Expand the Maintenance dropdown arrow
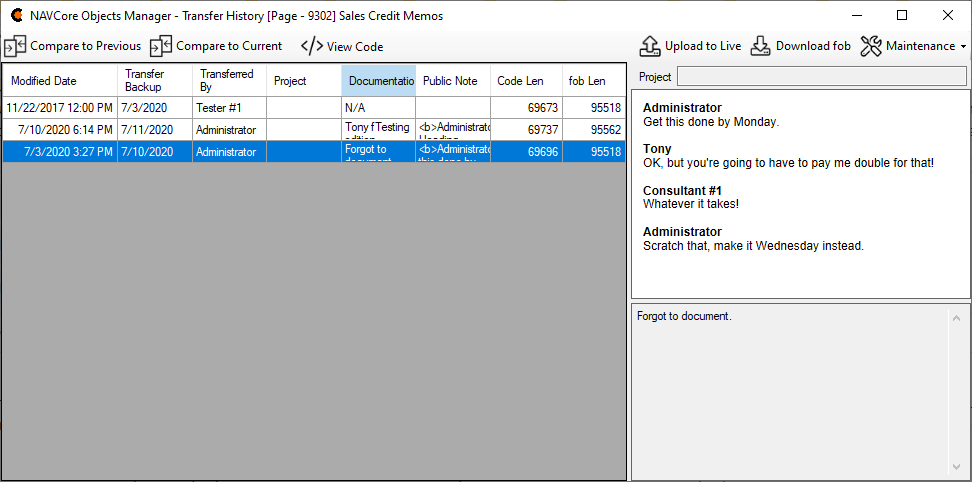Viewport: 972px width, 482px height. 963,47
